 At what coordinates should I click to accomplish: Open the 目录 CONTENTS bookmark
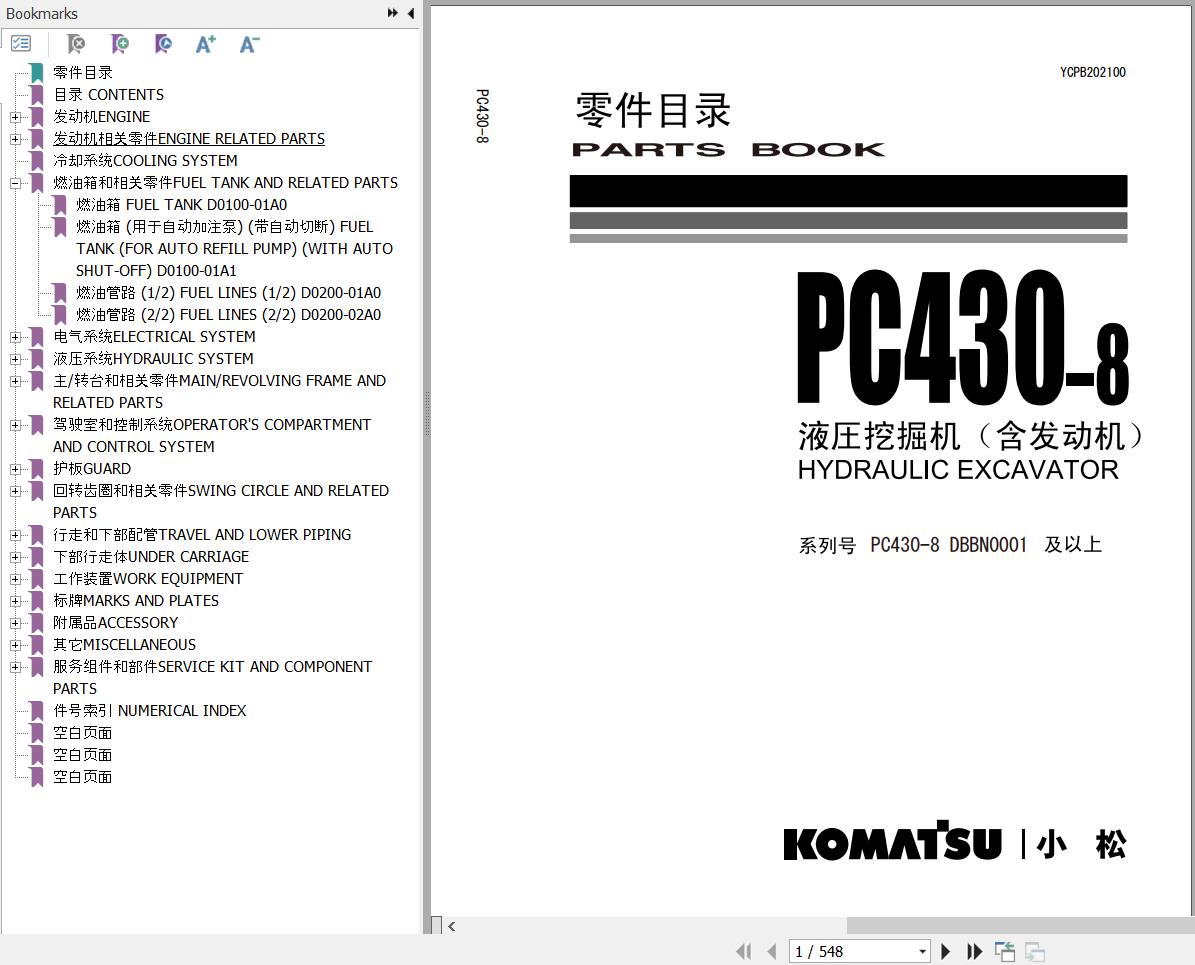point(108,95)
